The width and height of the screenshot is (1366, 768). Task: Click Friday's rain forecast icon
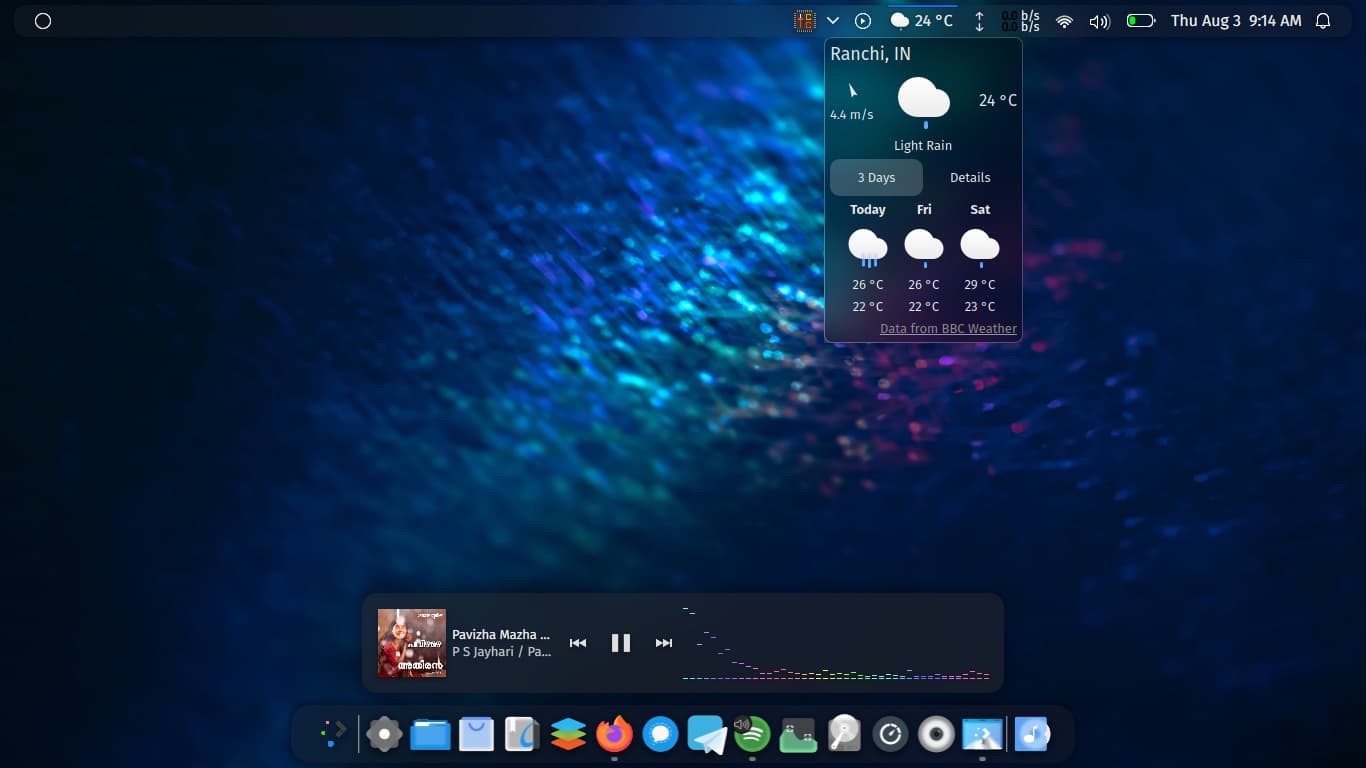coord(923,246)
